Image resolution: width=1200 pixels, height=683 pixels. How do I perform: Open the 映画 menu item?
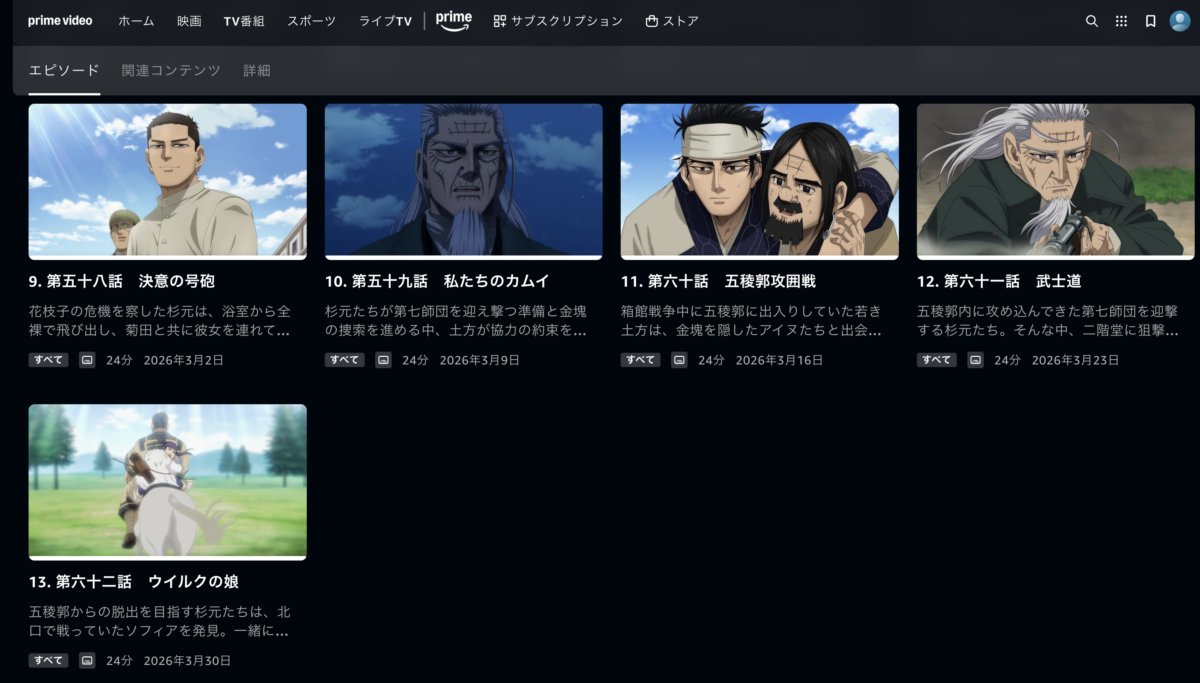(x=189, y=21)
